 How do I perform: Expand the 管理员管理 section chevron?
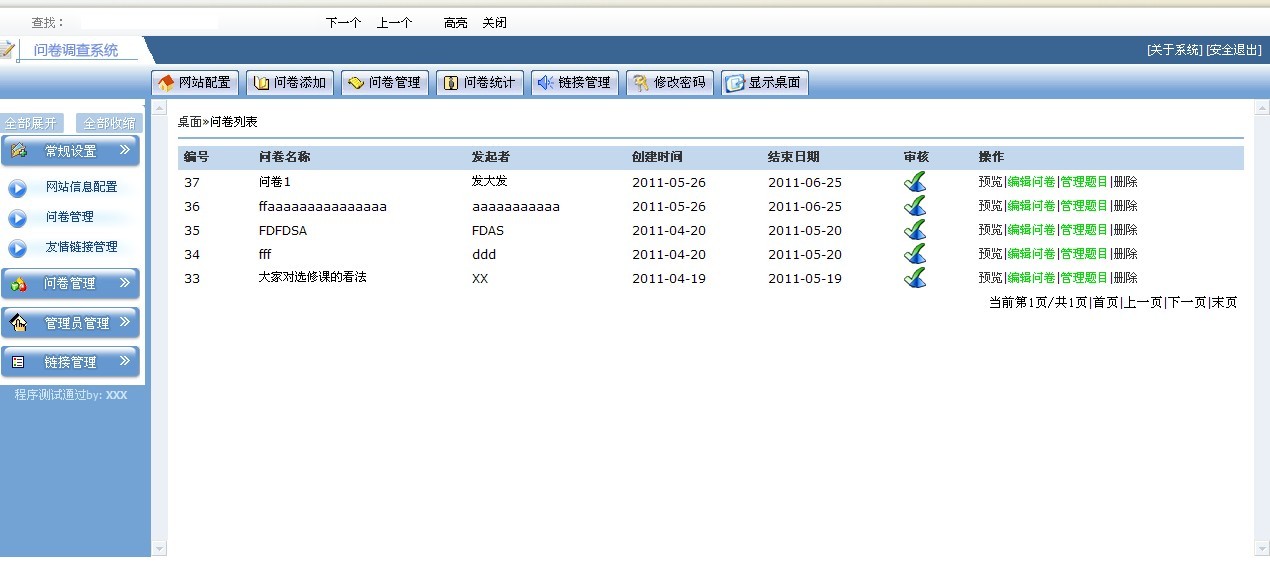click(x=125, y=322)
